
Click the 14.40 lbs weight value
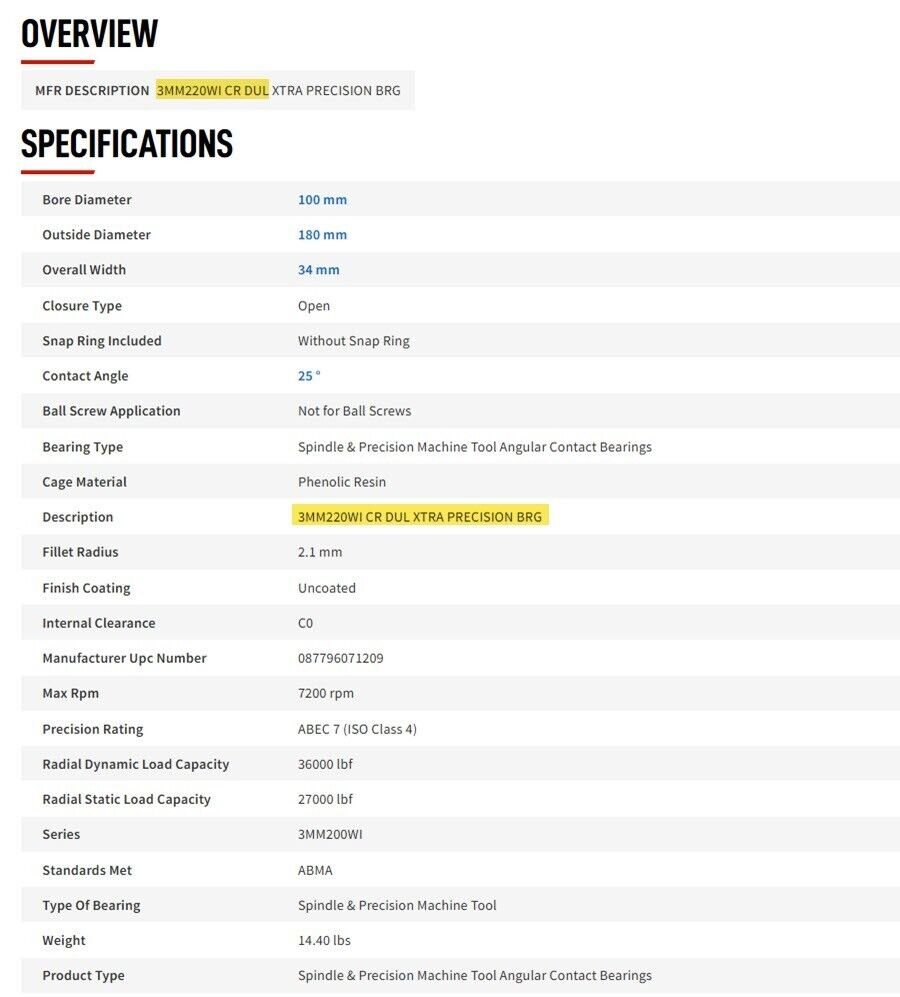click(324, 940)
